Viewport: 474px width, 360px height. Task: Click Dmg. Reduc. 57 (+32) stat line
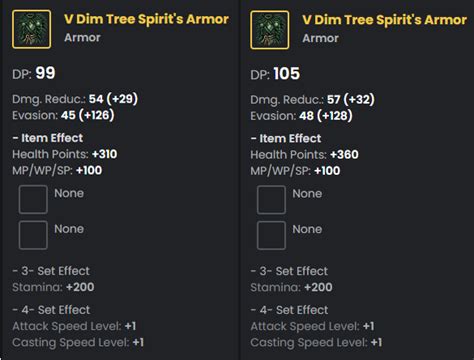313,99
